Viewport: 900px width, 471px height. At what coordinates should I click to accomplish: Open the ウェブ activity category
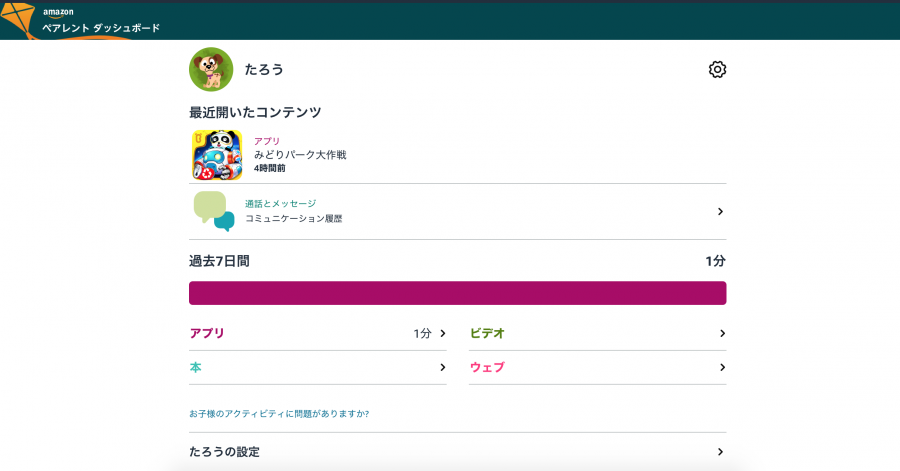(x=487, y=367)
